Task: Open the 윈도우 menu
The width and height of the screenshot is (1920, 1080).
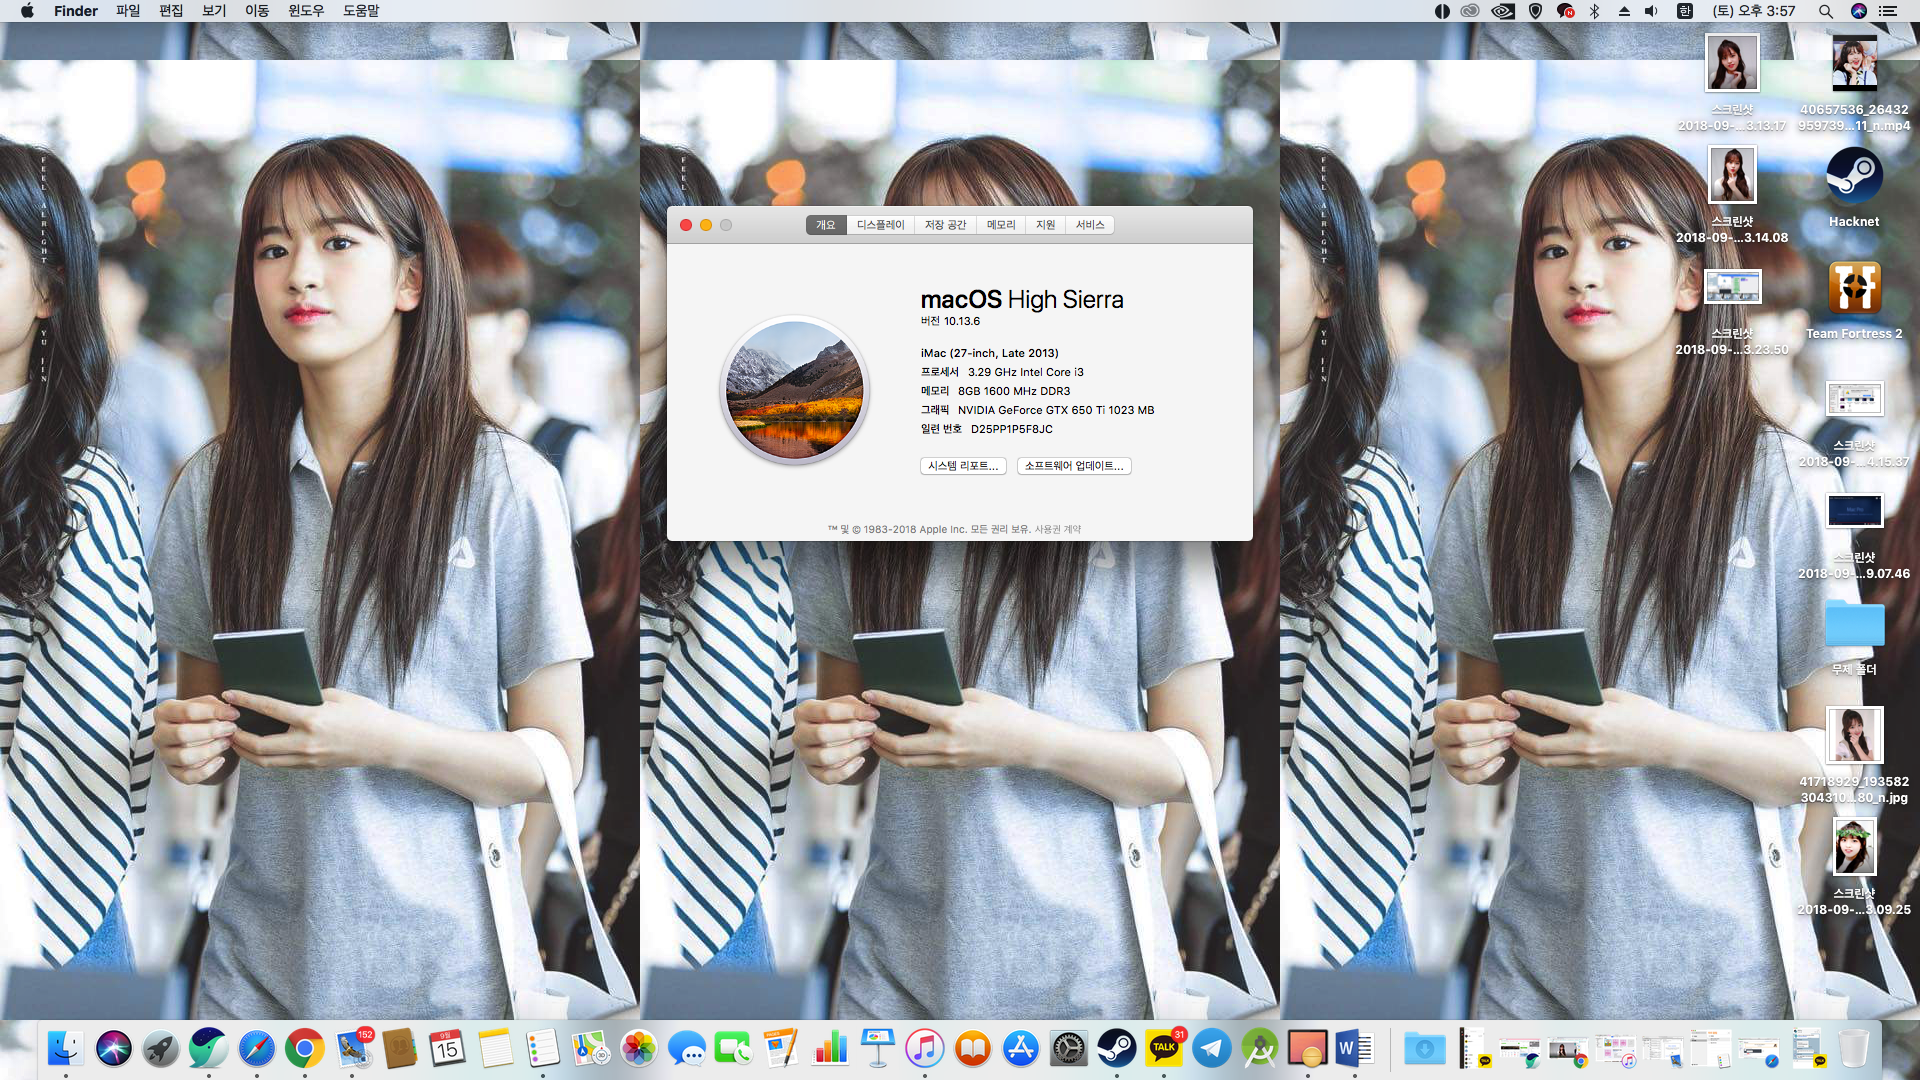Action: click(x=306, y=11)
